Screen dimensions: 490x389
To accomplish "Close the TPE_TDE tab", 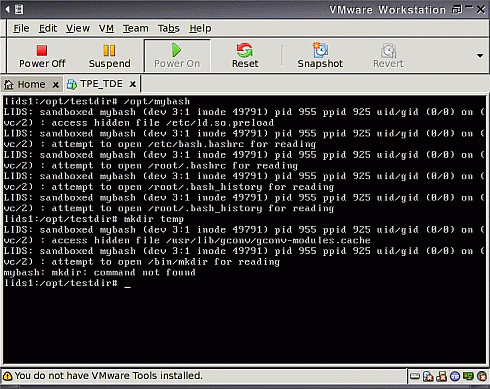I will click(x=133, y=84).
